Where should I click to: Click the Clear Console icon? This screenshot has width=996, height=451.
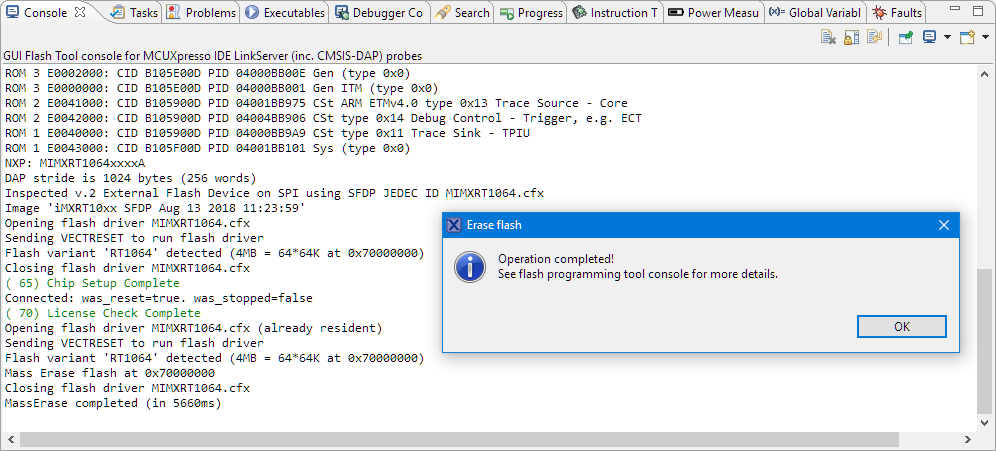coord(828,38)
